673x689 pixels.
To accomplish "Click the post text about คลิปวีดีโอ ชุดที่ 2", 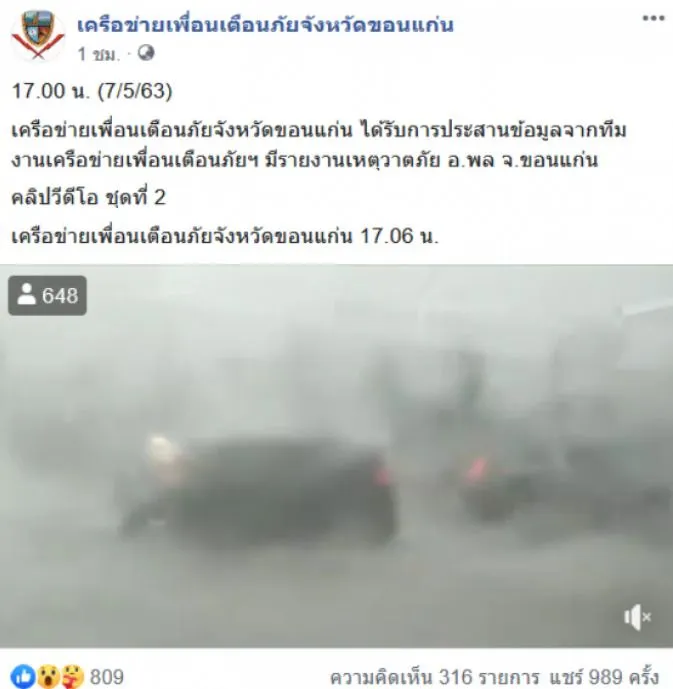I will tap(88, 197).
